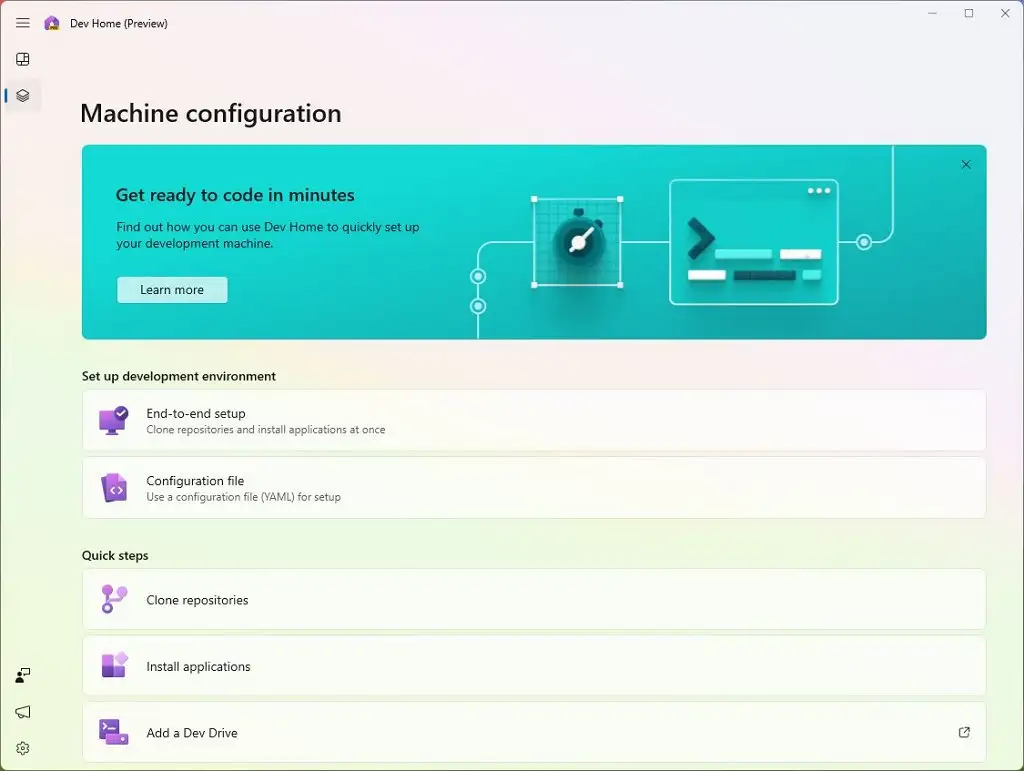Open Settings via the gear icon
This screenshot has height=771, width=1024.
click(x=22, y=748)
